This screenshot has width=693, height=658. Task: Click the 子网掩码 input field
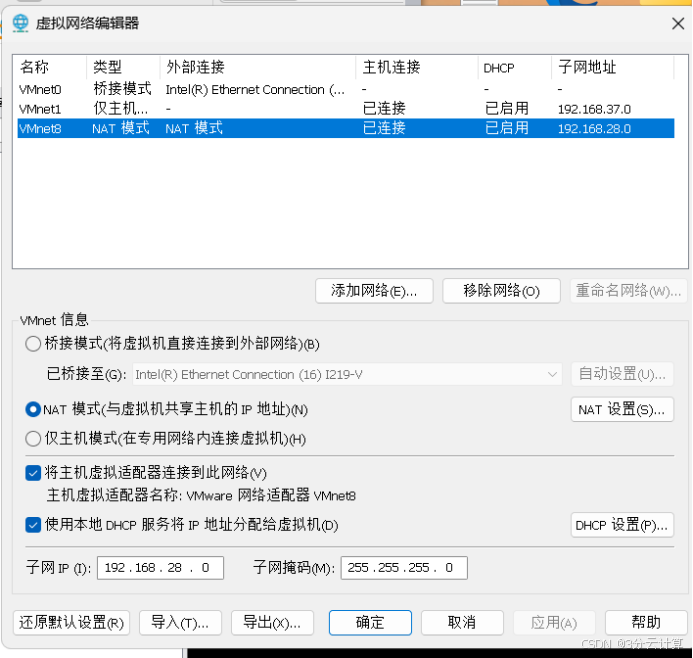click(404, 568)
